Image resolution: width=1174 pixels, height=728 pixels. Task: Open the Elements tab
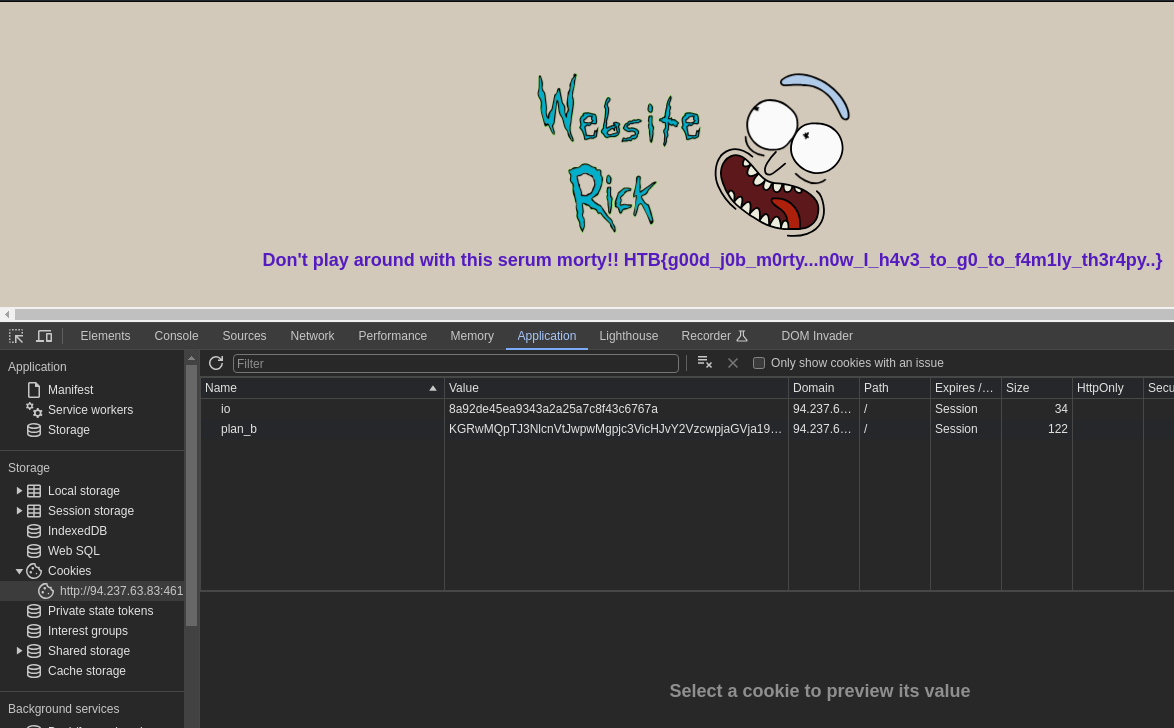pyautogui.click(x=106, y=336)
